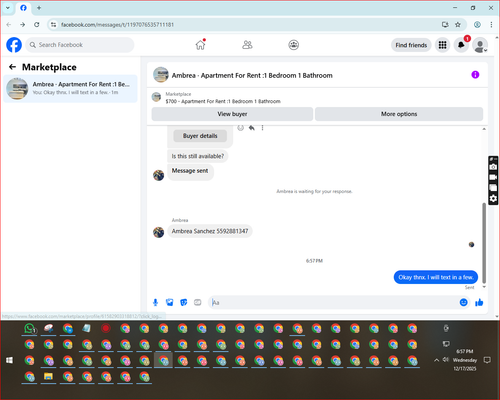The width and height of the screenshot is (500, 400).
Task: Click the Facebook logo
Action: coord(14,45)
